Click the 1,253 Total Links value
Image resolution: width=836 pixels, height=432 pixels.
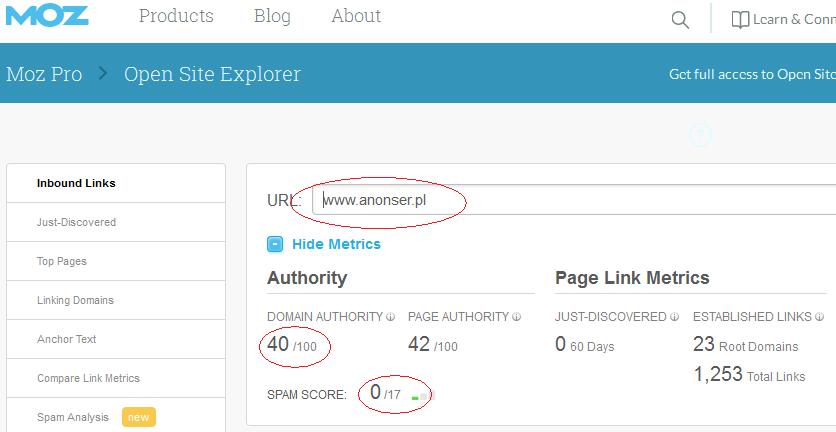(749, 374)
